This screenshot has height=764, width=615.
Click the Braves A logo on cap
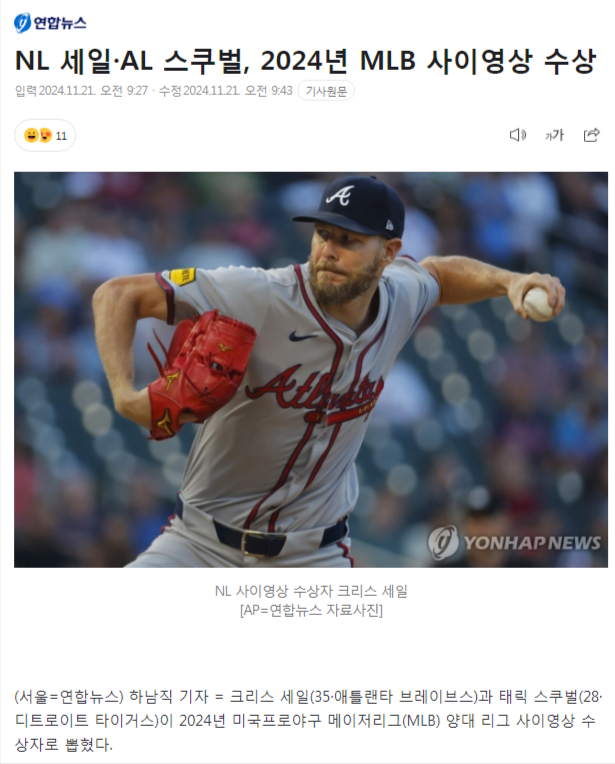tap(340, 196)
